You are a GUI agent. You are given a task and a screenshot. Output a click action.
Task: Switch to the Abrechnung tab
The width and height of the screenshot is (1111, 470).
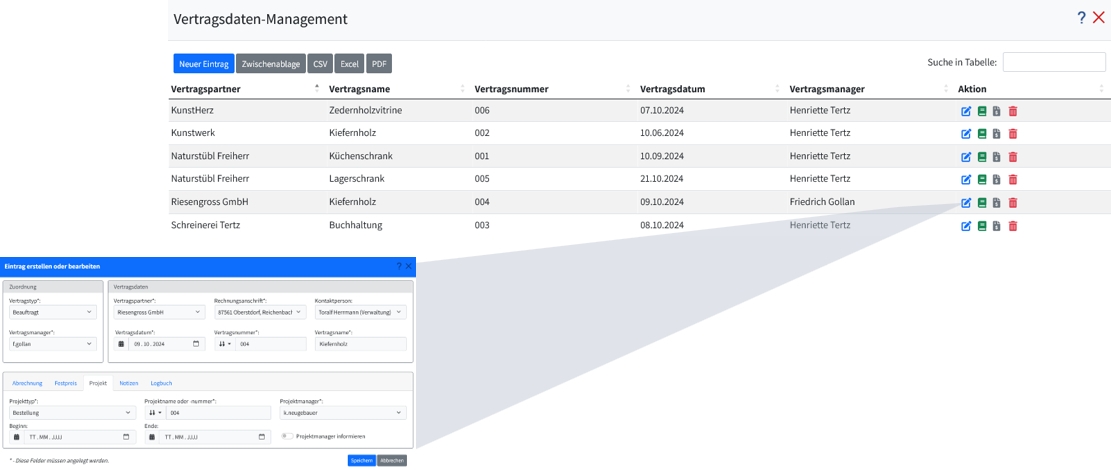tap(27, 383)
